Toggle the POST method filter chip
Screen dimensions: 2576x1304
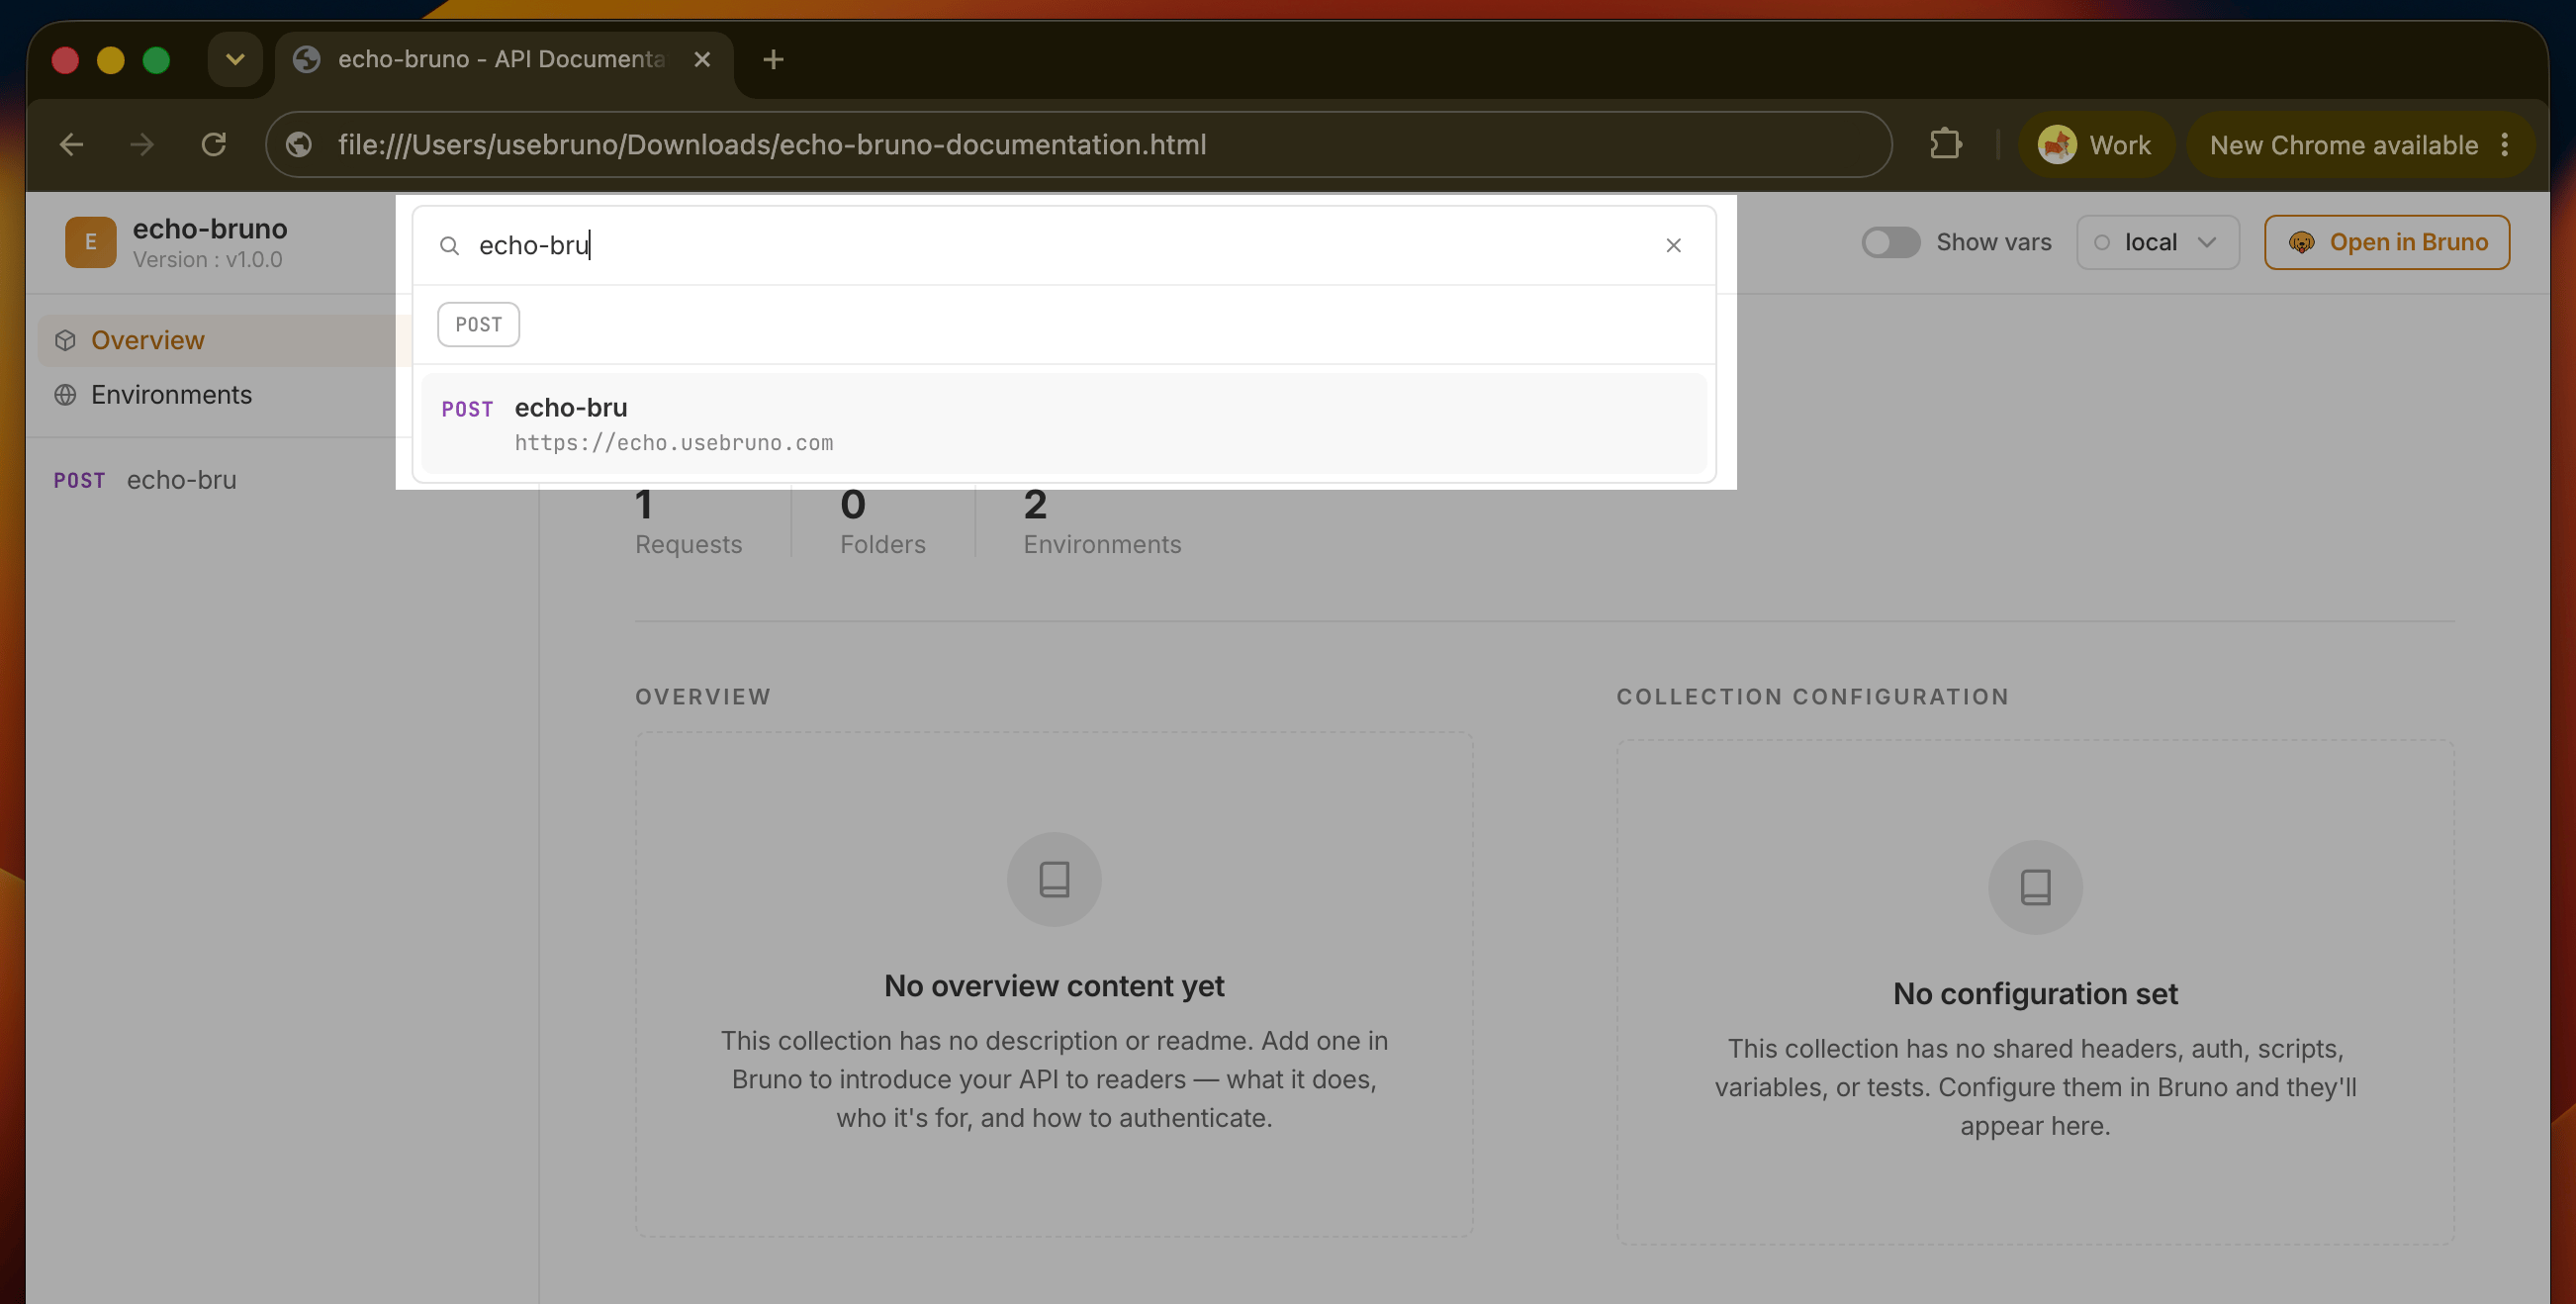[x=478, y=324]
